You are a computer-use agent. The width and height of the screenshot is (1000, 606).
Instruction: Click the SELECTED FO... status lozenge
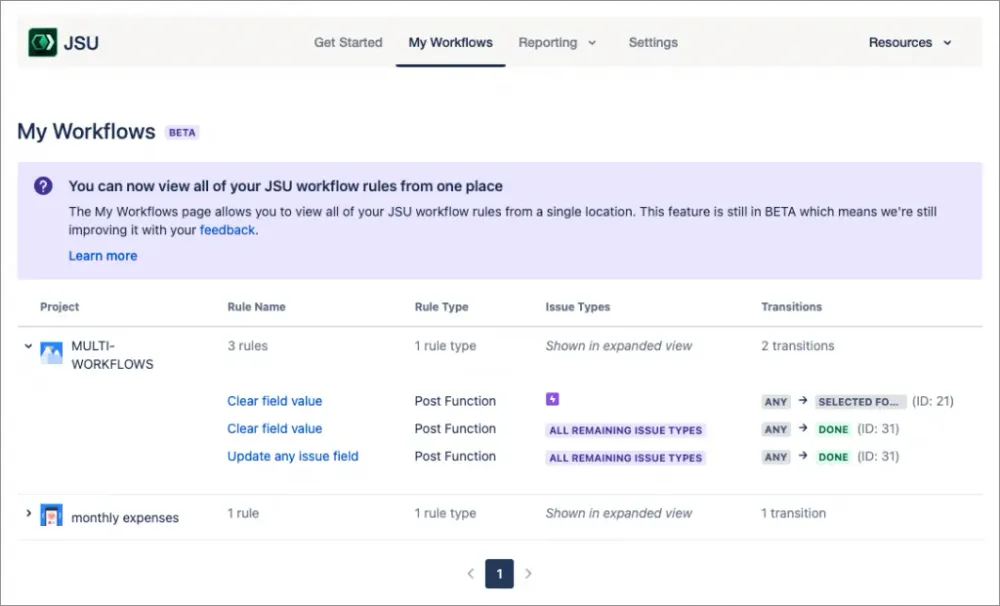click(860, 402)
